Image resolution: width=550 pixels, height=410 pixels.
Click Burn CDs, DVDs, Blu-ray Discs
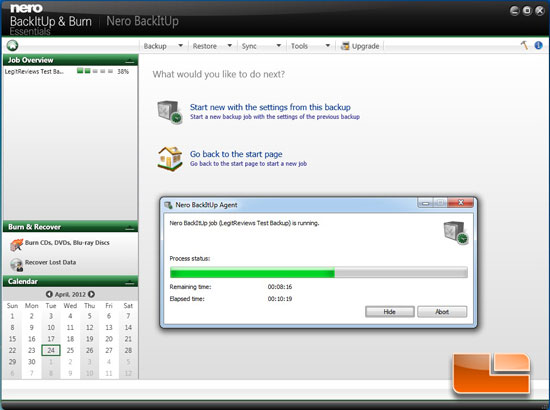pos(67,243)
